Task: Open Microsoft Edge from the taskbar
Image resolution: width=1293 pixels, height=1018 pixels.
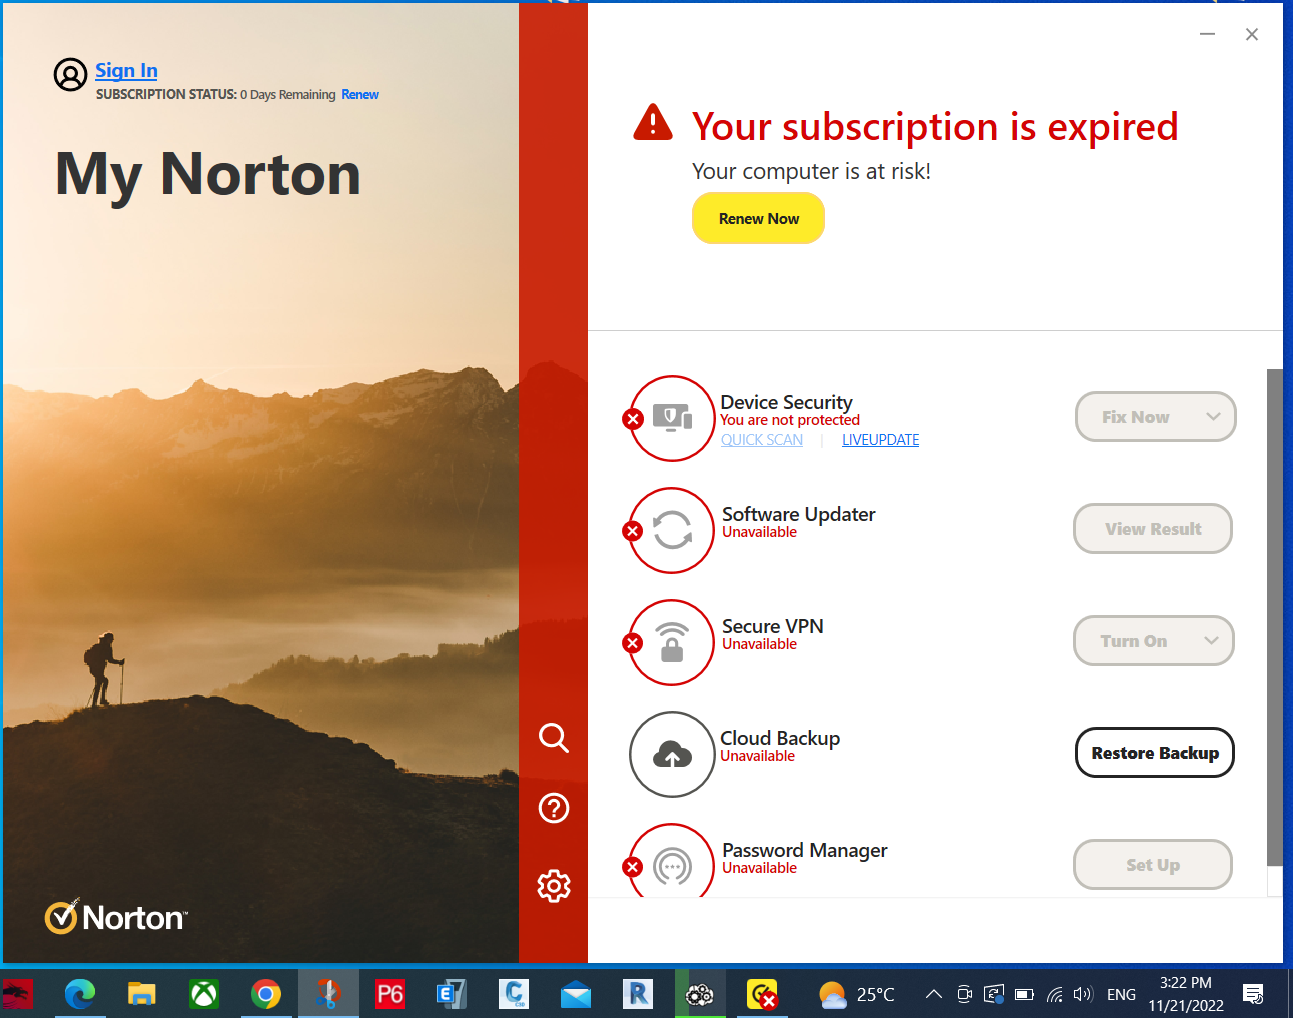Action: coord(80,994)
